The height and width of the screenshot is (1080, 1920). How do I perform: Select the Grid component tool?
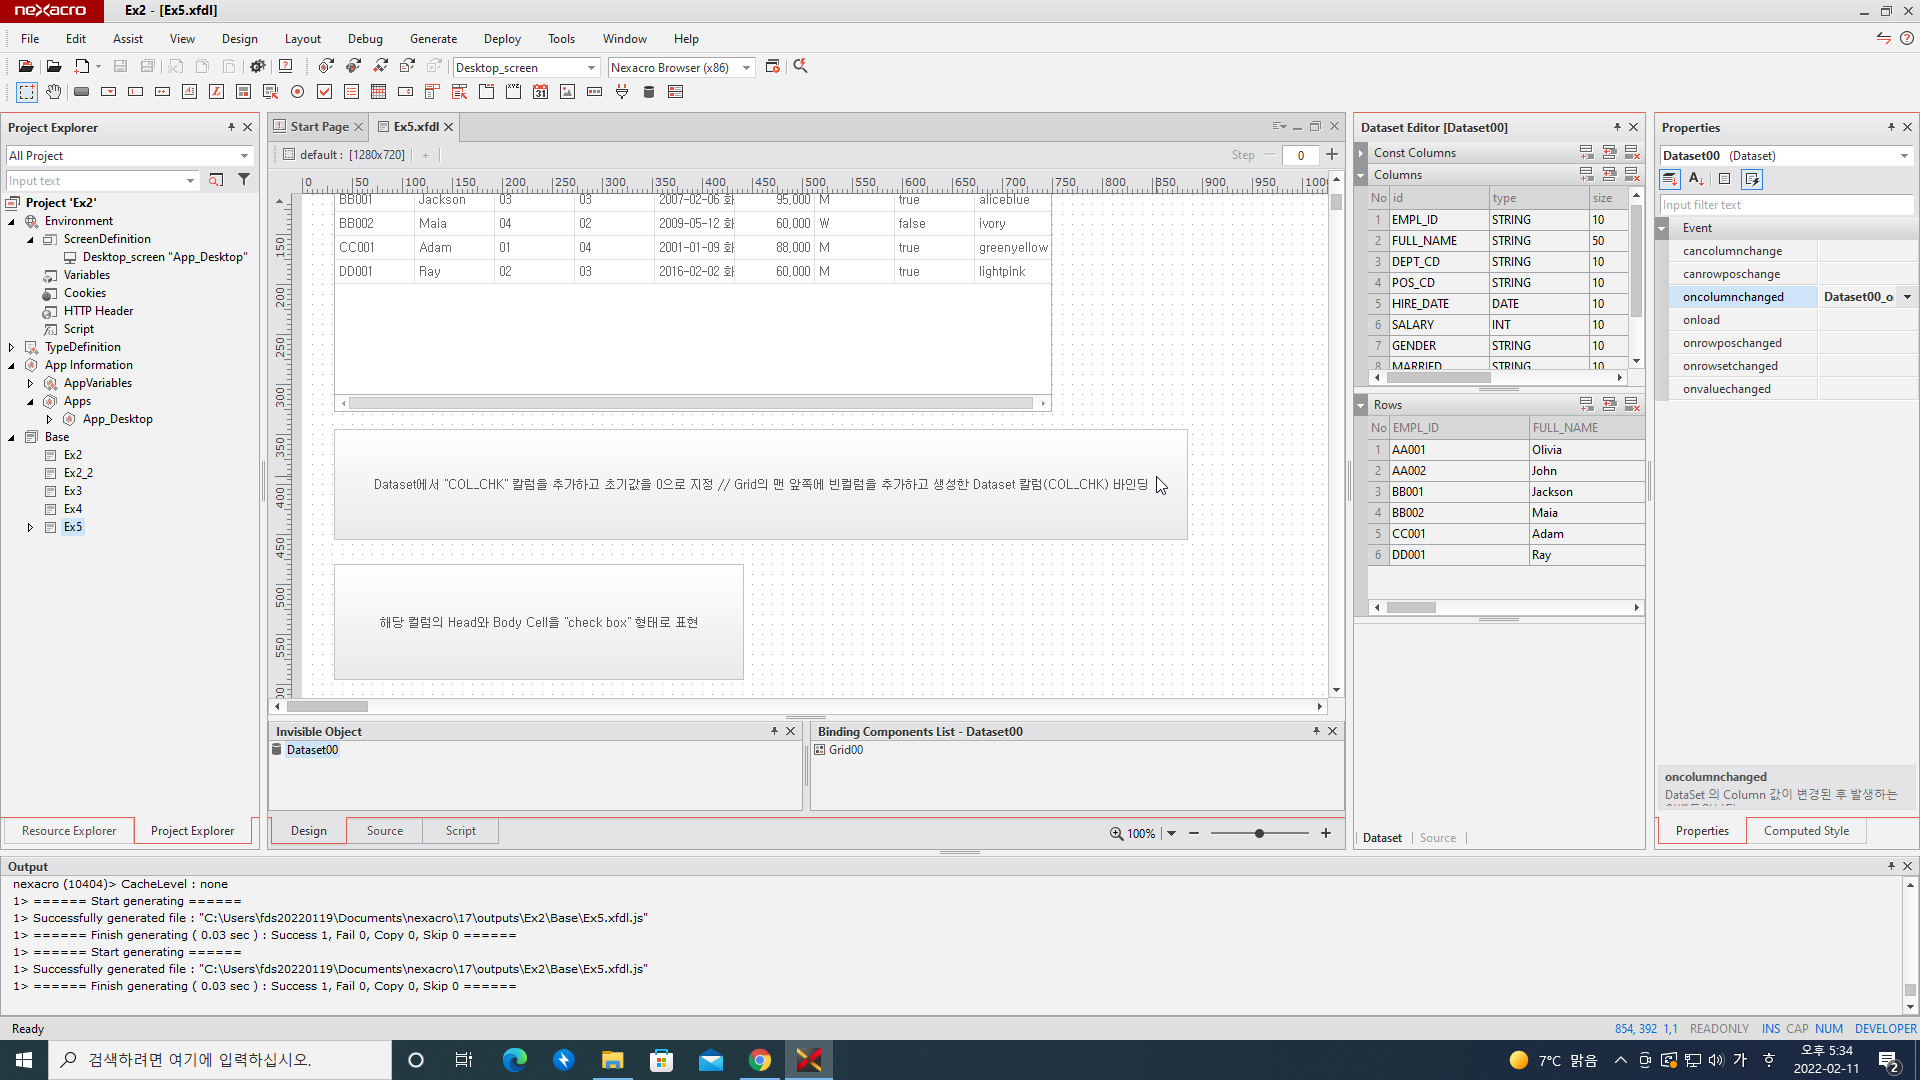(x=378, y=92)
